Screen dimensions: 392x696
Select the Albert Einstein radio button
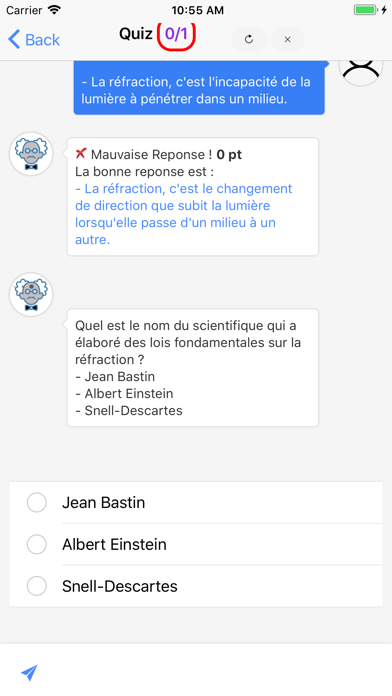(x=37, y=544)
